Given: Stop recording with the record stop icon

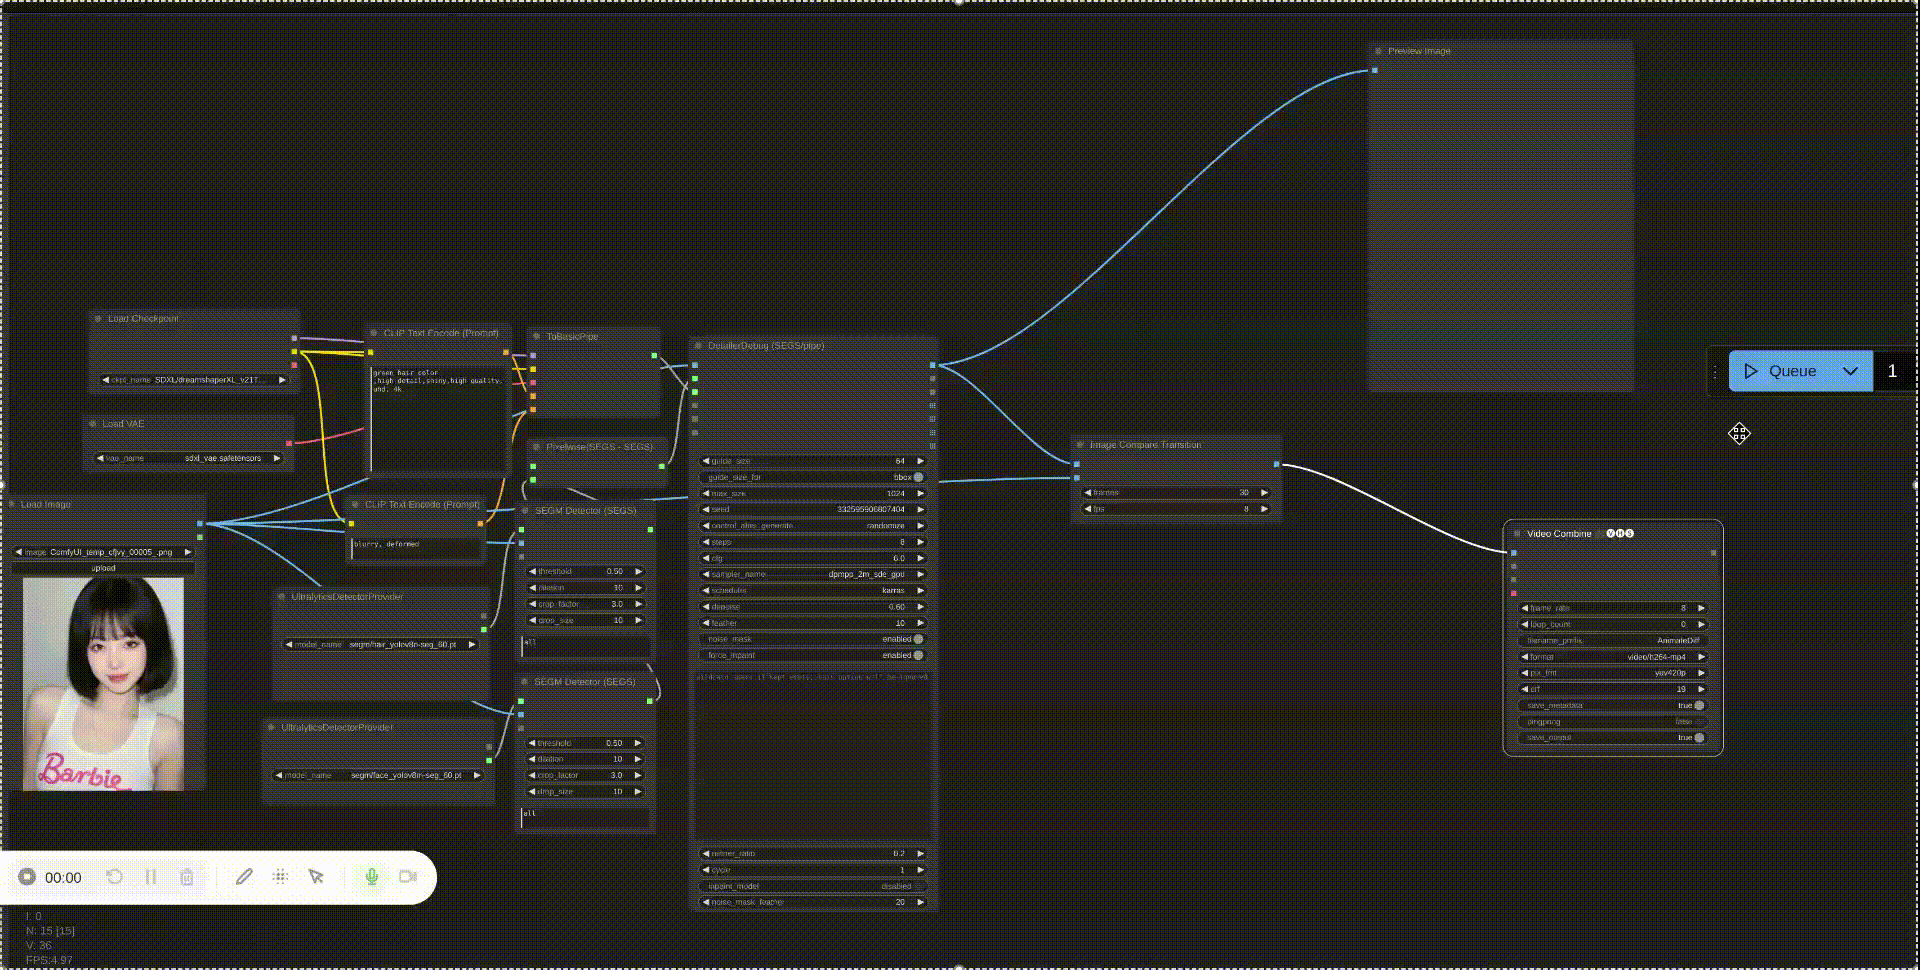Looking at the screenshot, I should point(27,877).
